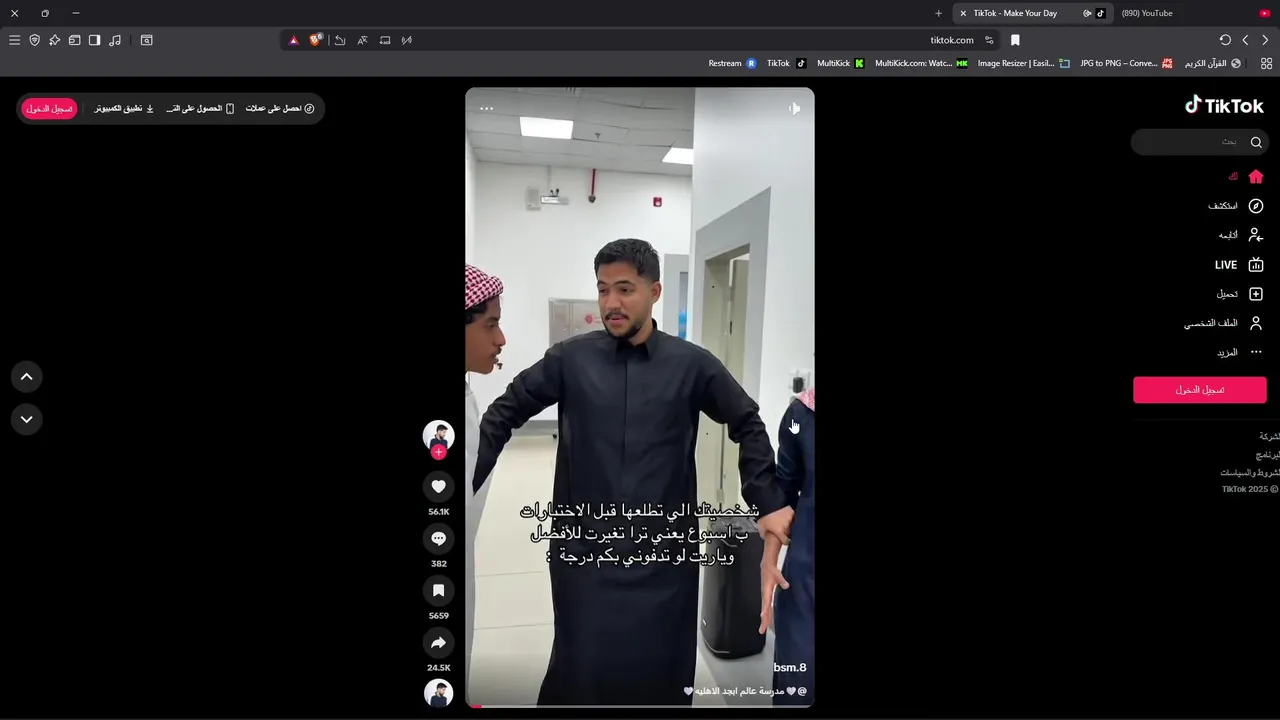
Task: Seek on the video progress bar
Action: point(640,706)
